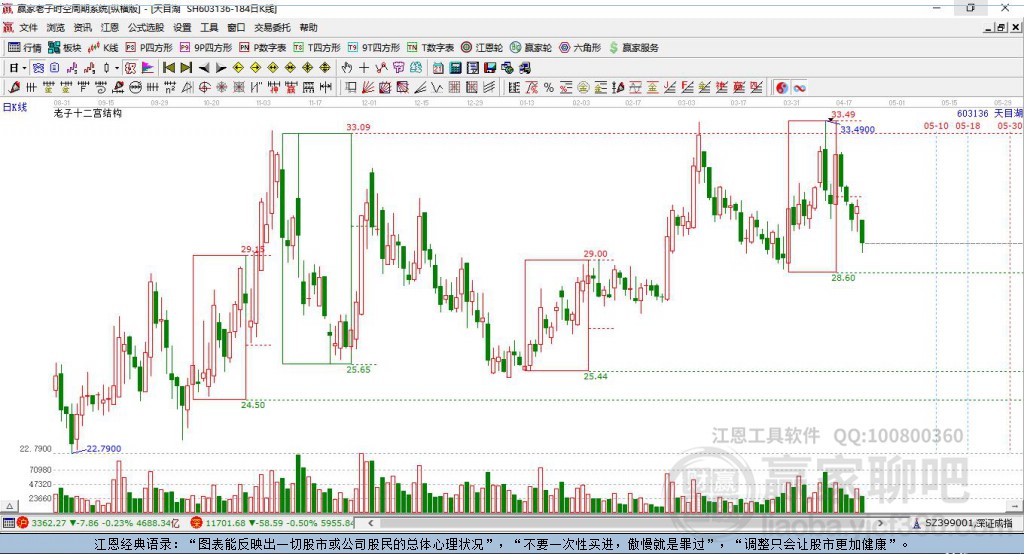Open the 行情 quotes view

point(24,48)
